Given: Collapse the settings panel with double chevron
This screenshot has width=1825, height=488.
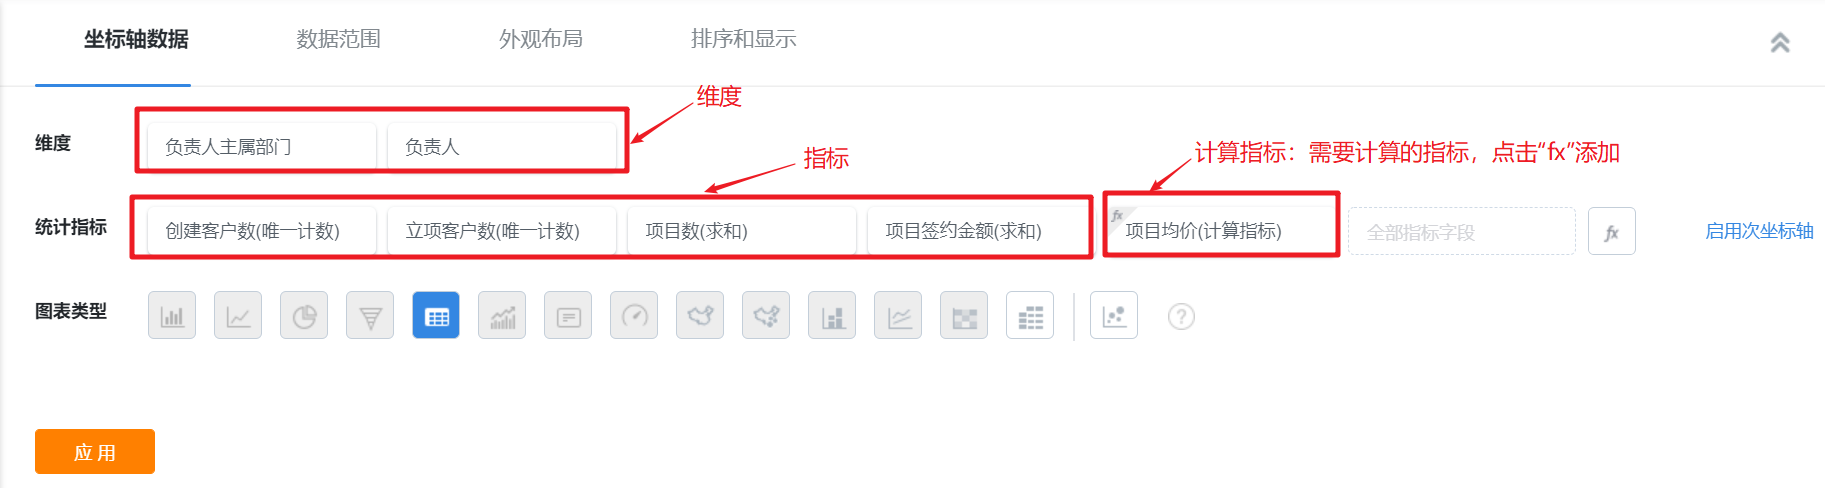Looking at the screenshot, I should click(1780, 42).
